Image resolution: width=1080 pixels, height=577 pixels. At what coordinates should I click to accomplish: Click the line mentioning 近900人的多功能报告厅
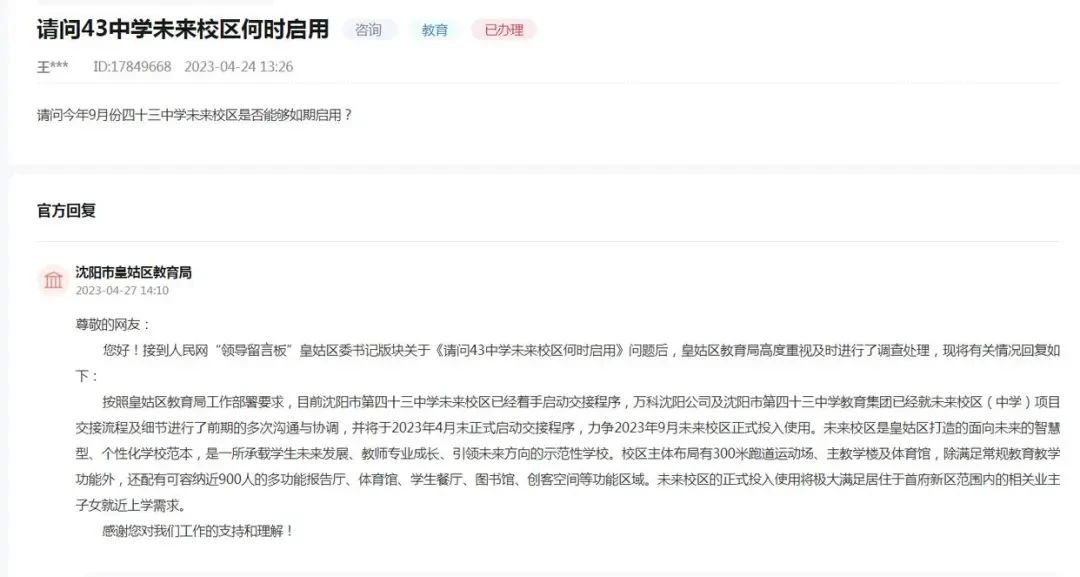click(x=568, y=480)
